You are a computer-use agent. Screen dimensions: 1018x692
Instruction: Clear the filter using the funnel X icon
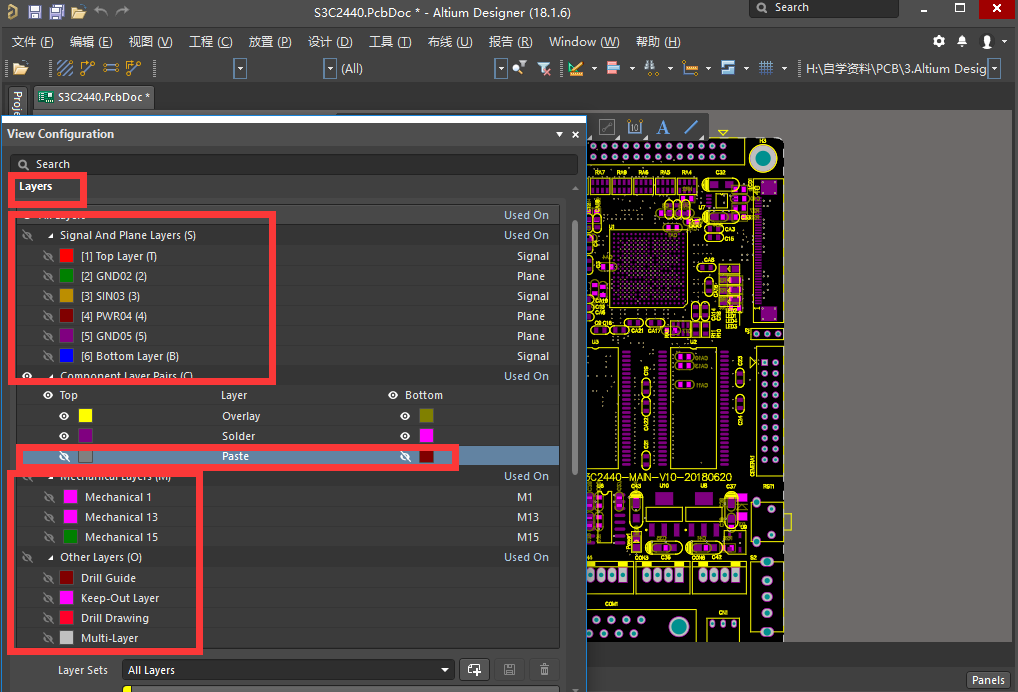click(x=544, y=68)
